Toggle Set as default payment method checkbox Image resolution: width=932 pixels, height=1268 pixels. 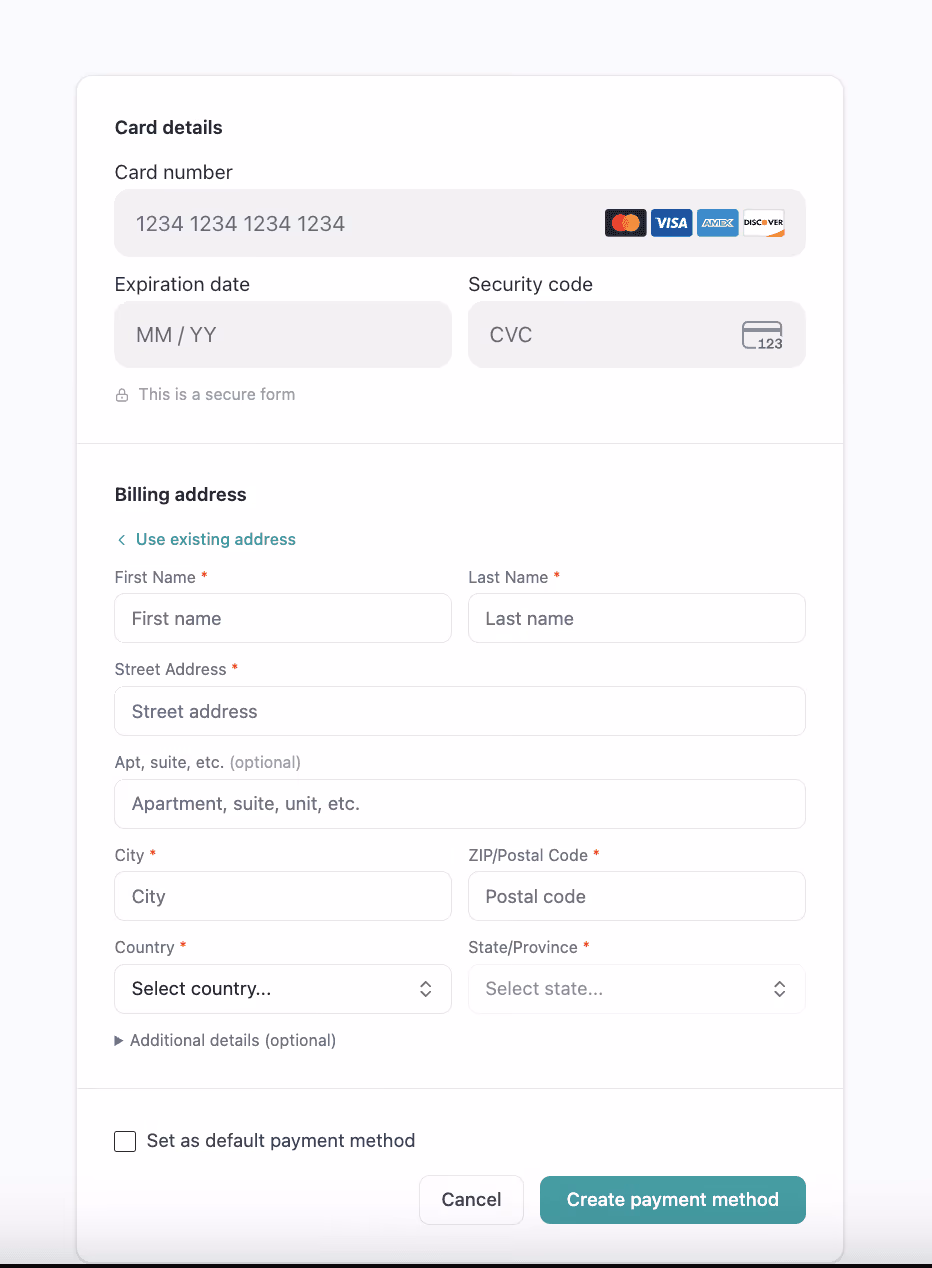[x=125, y=1141]
